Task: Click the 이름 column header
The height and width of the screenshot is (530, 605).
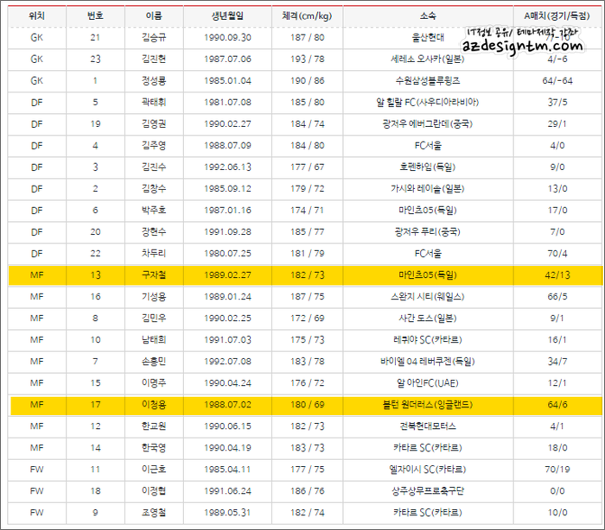Action: (154, 16)
